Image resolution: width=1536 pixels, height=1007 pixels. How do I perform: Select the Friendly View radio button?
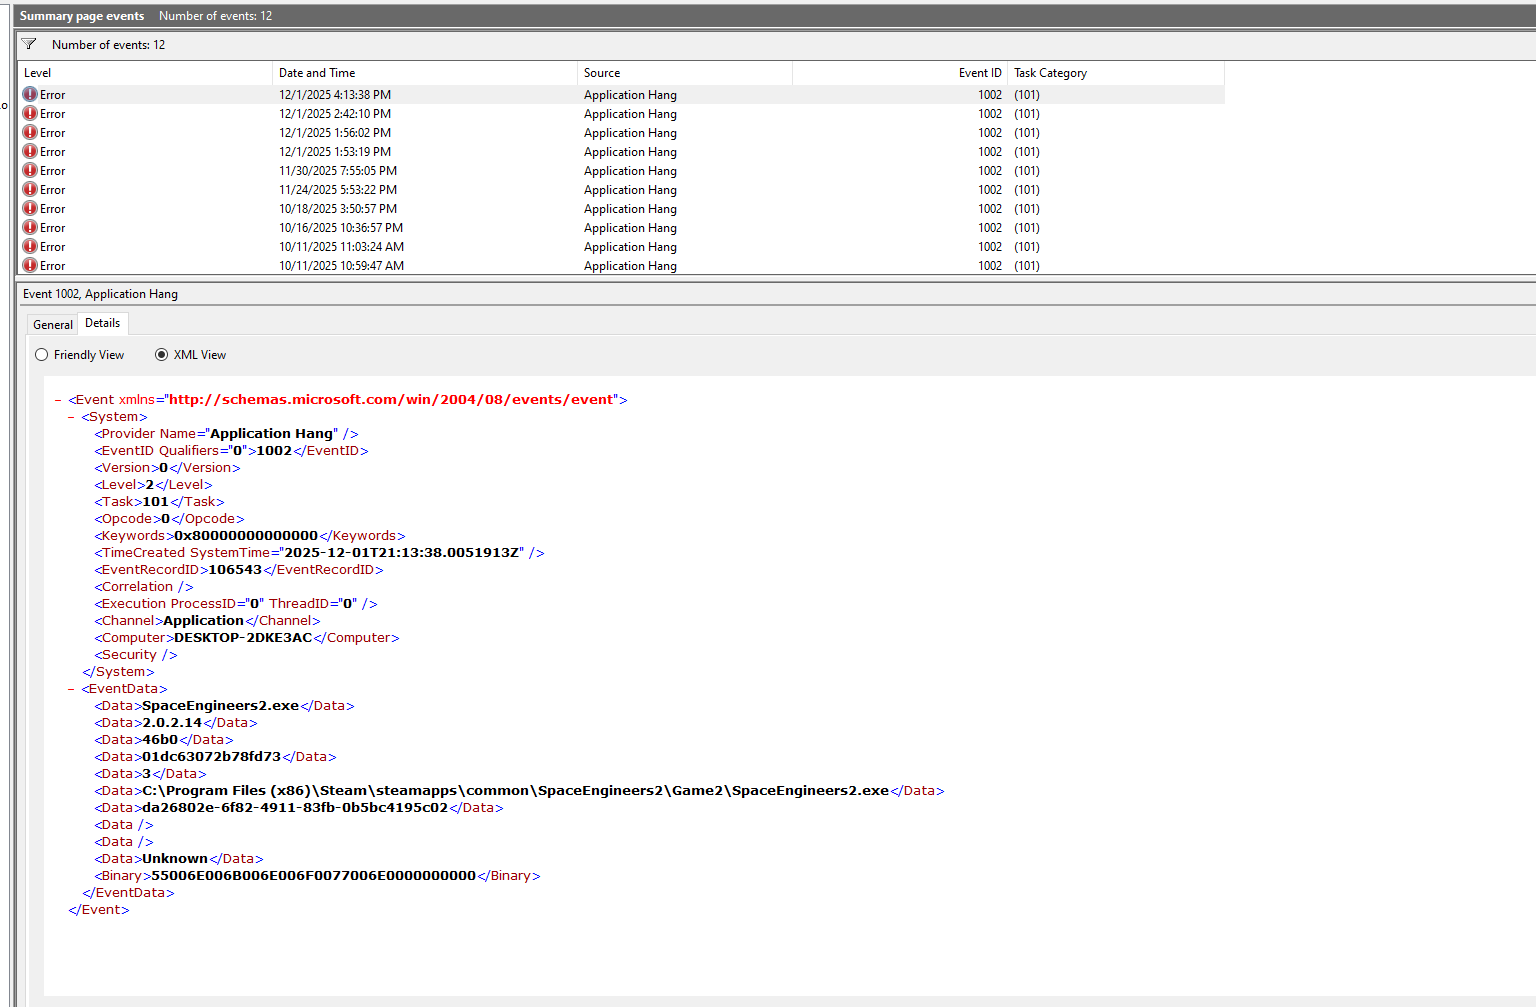coord(42,355)
